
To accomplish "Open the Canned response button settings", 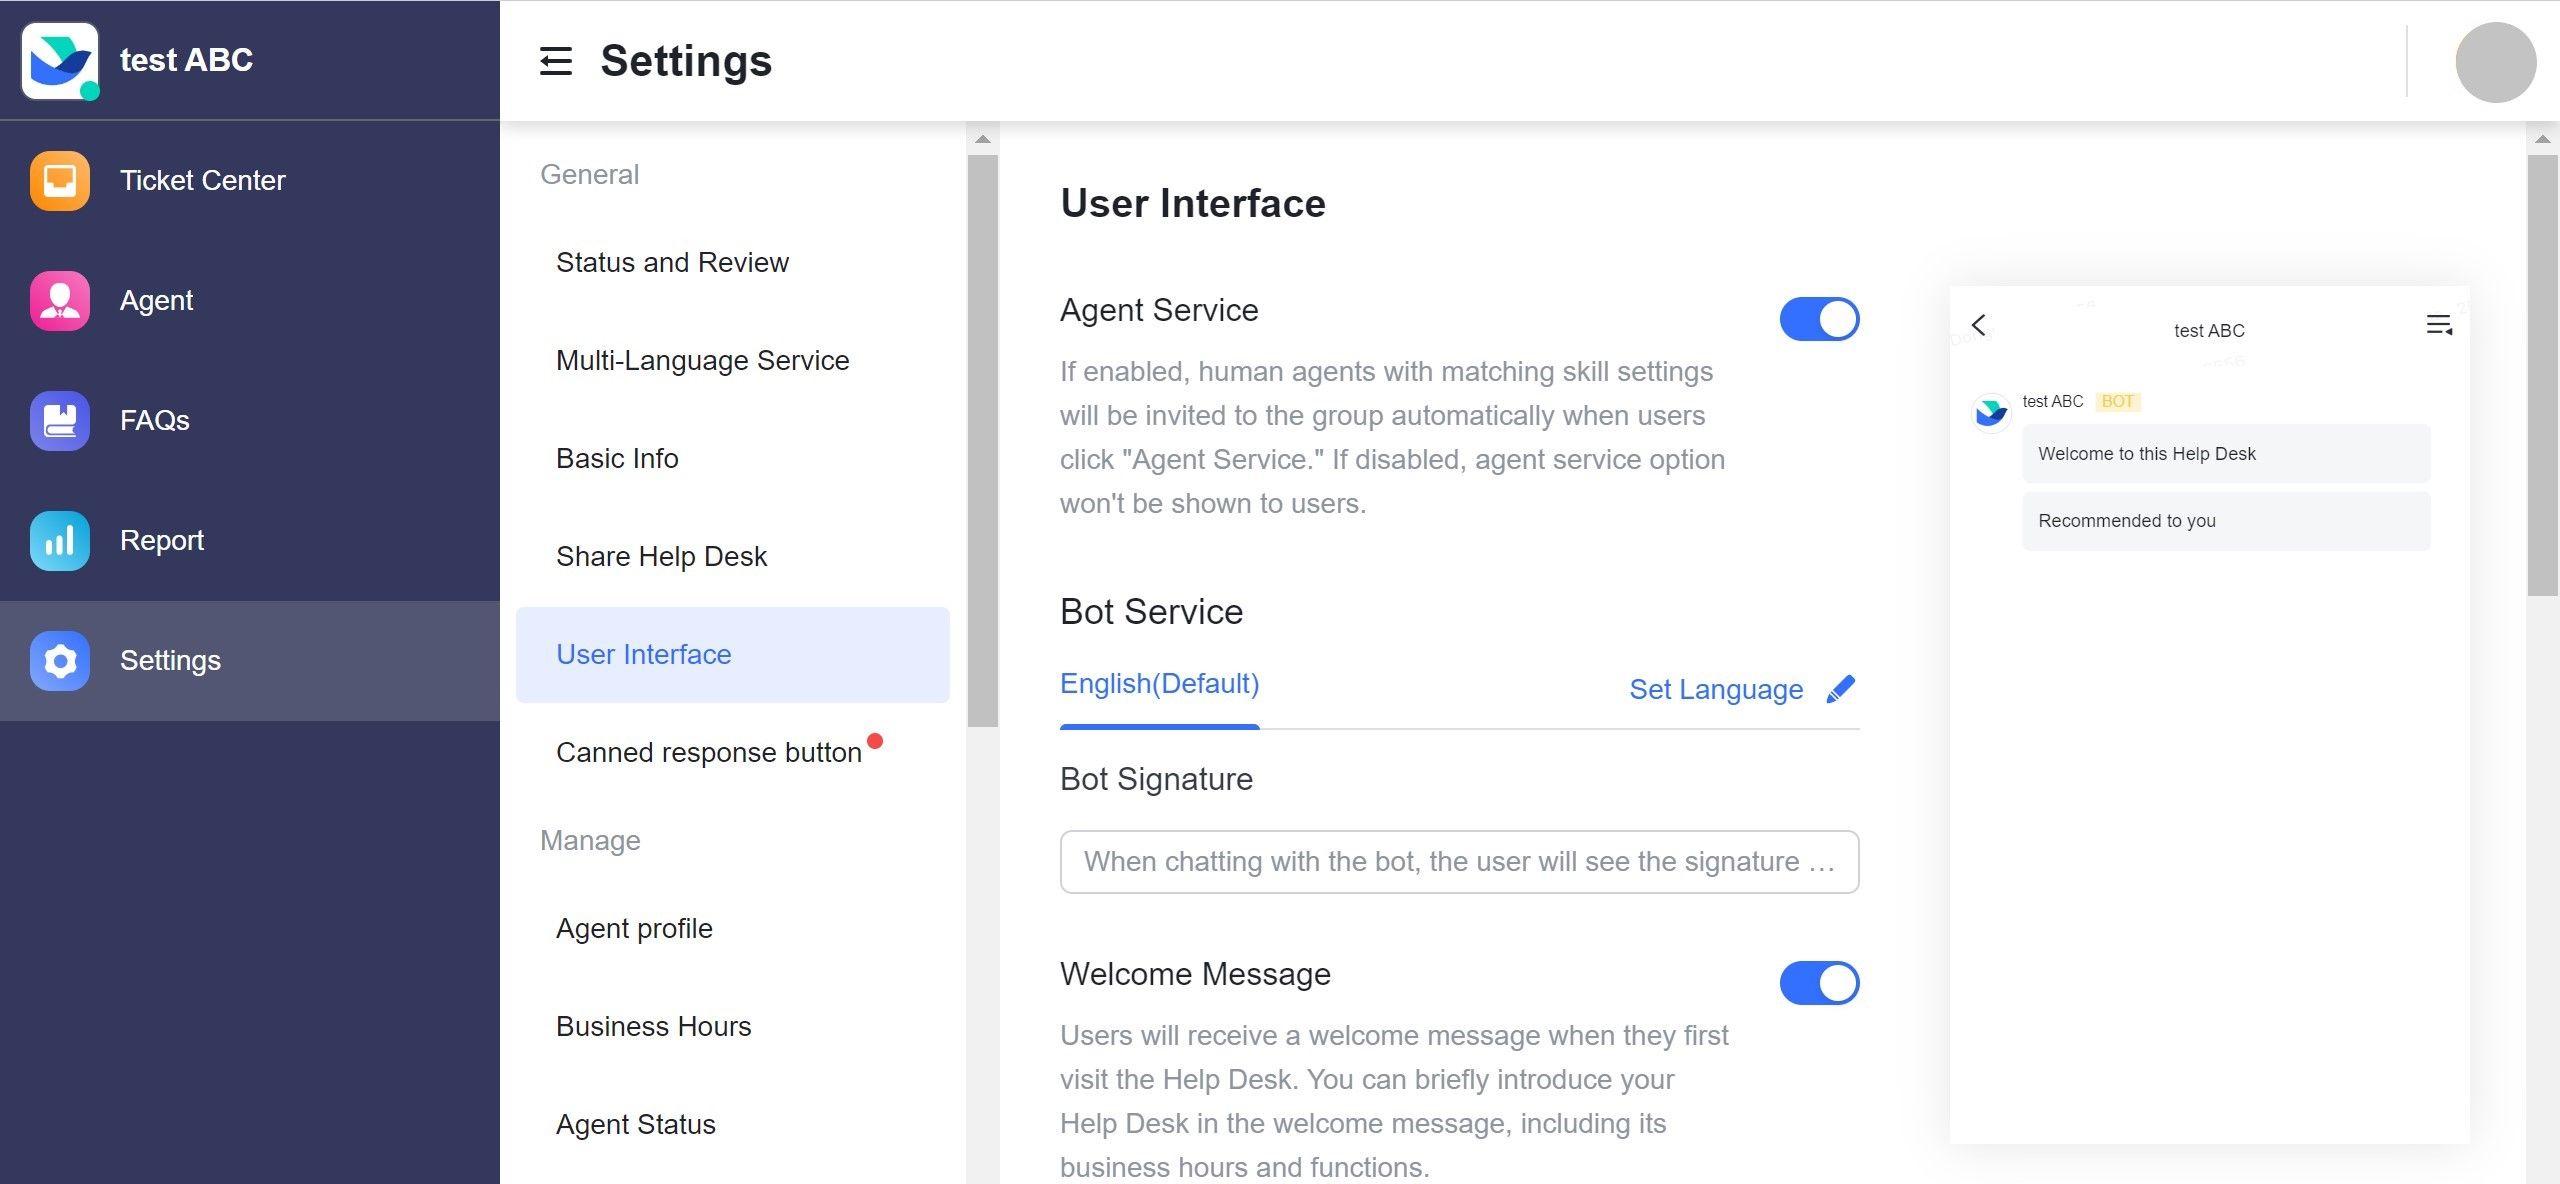I will 708,752.
